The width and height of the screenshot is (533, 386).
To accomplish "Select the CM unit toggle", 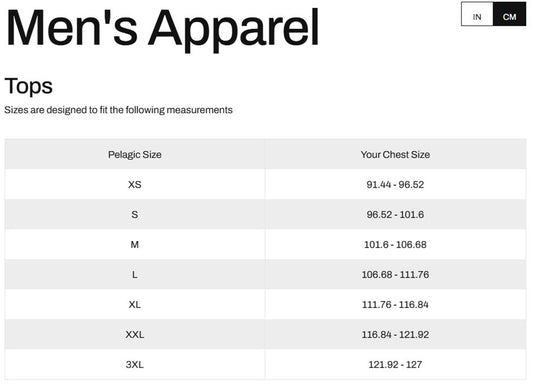I will click(x=509, y=14).
